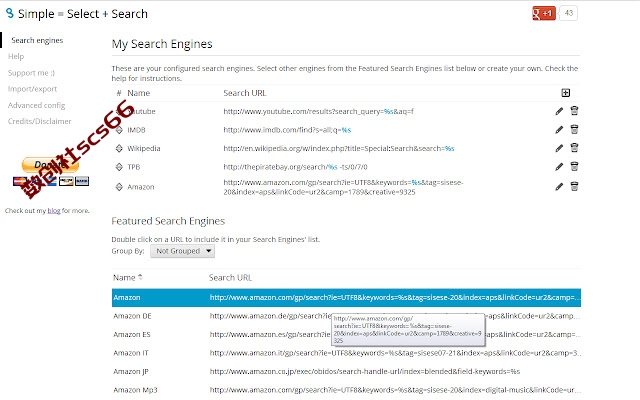Grab the reorder handle next to Amazon
The height and width of the screenshot is (400, 640).
[x=119, y=187]
